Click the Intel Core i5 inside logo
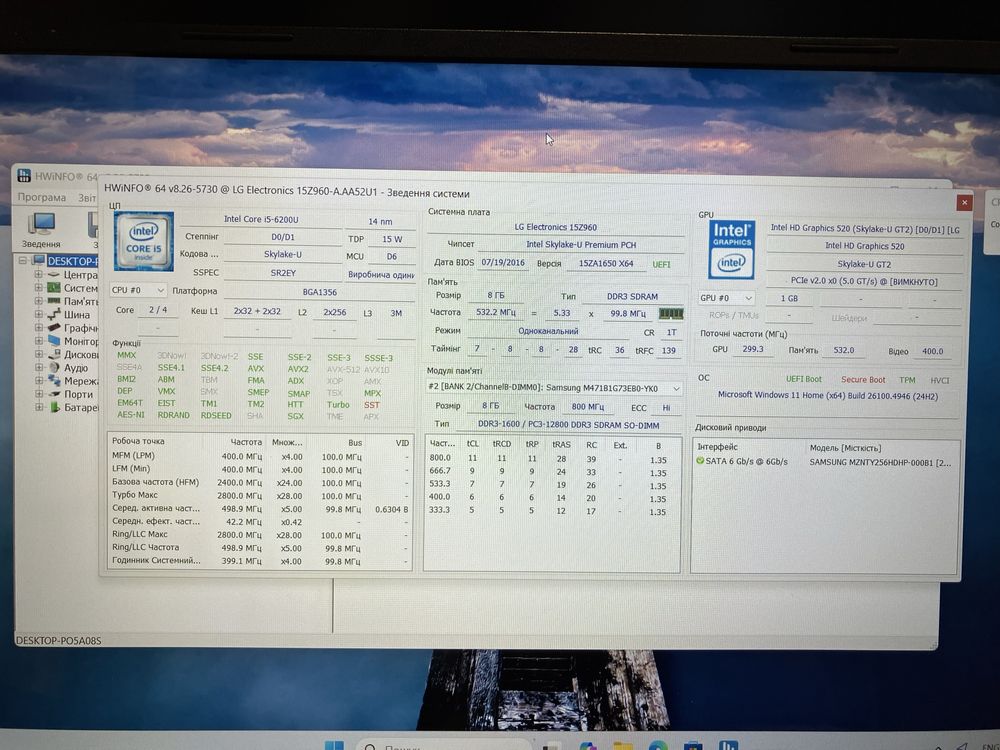Screen dimensions: 1000x750 click(x=143, y=241)
